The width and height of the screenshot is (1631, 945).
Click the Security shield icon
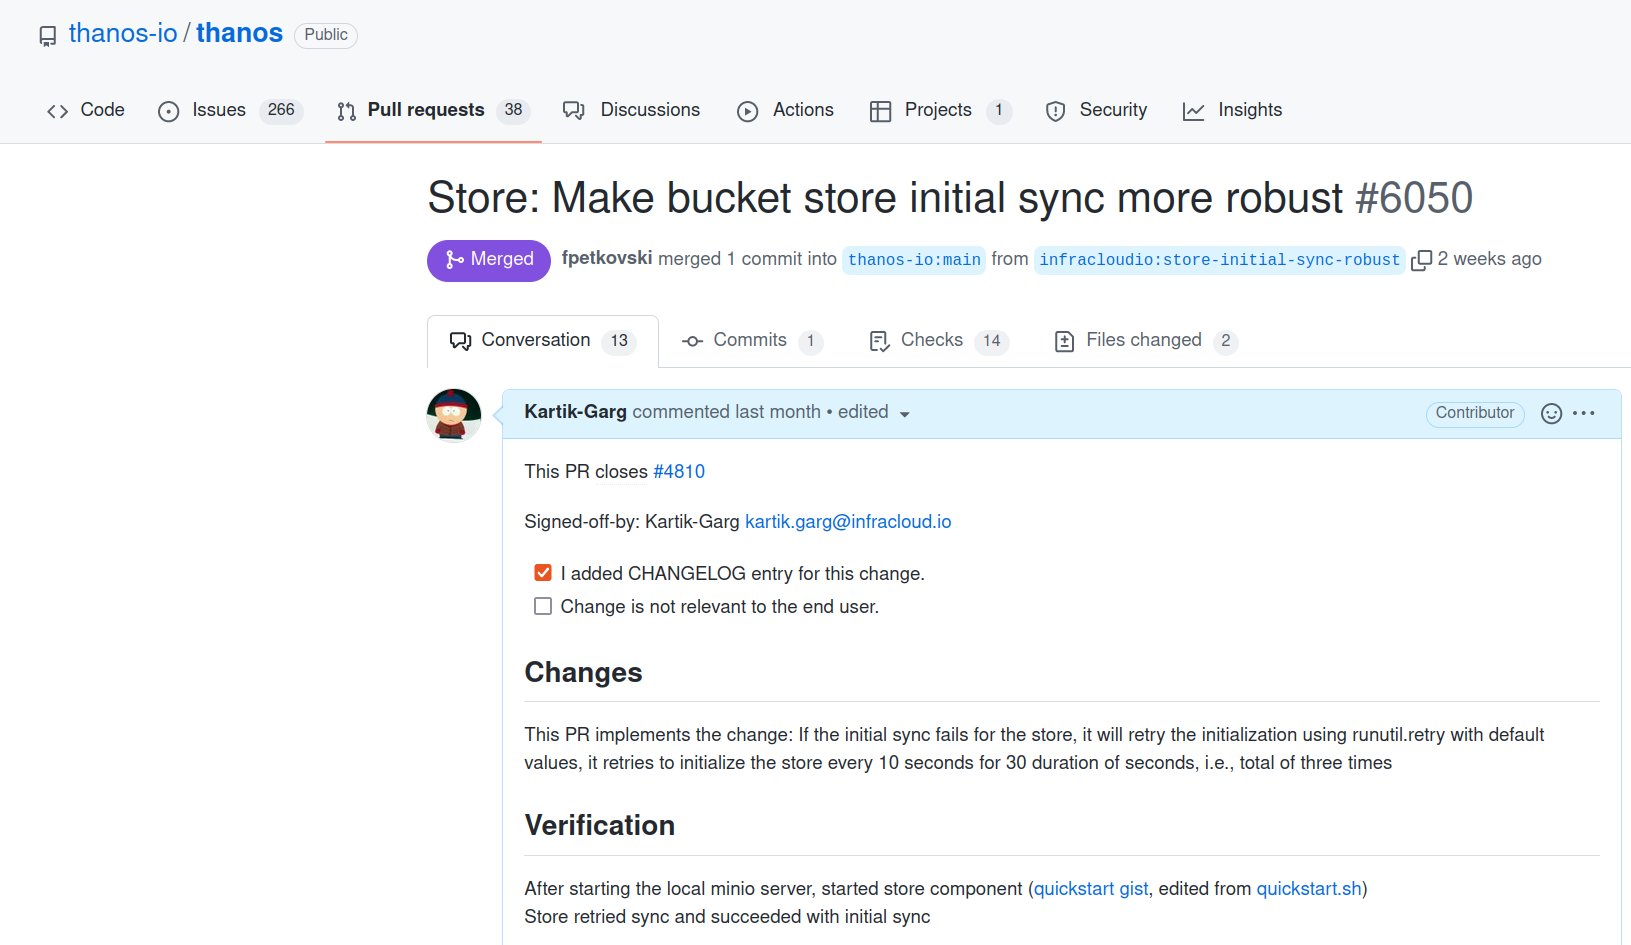tap(1055, 110)
